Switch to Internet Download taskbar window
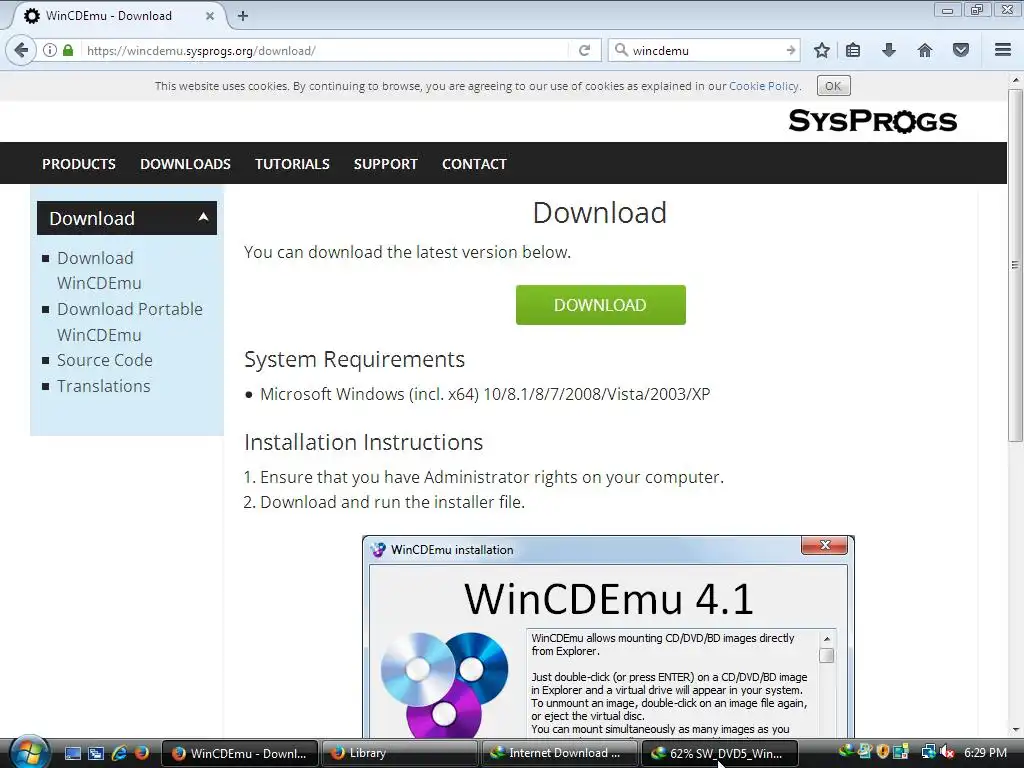This screenshot has width=1024, height=768. (559, 753)
